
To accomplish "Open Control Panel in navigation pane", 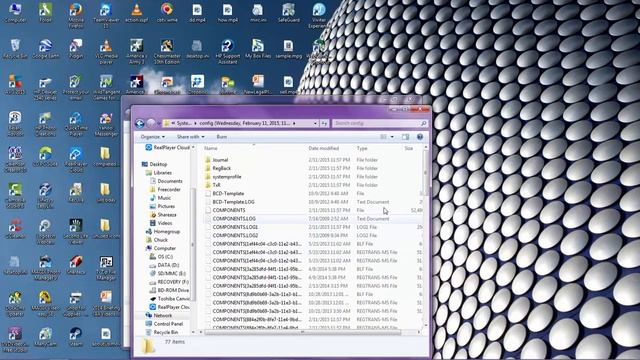I will pos(168,324).
